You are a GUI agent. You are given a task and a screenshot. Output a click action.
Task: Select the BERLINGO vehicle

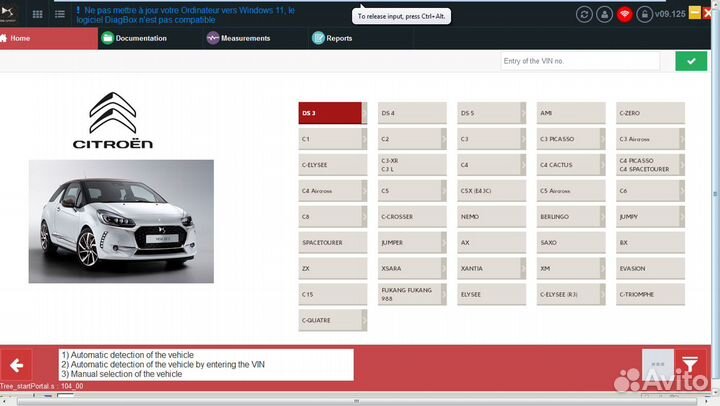(570, 216)
